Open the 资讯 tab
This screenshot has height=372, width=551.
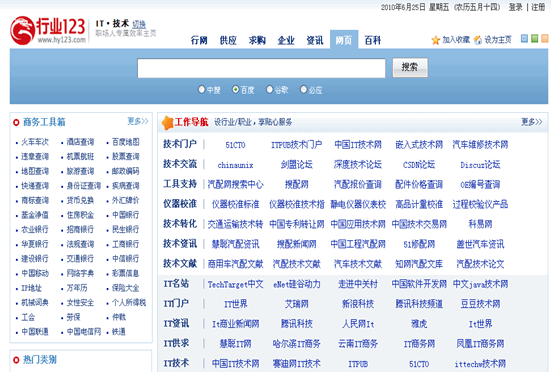(x=315, y=40)
